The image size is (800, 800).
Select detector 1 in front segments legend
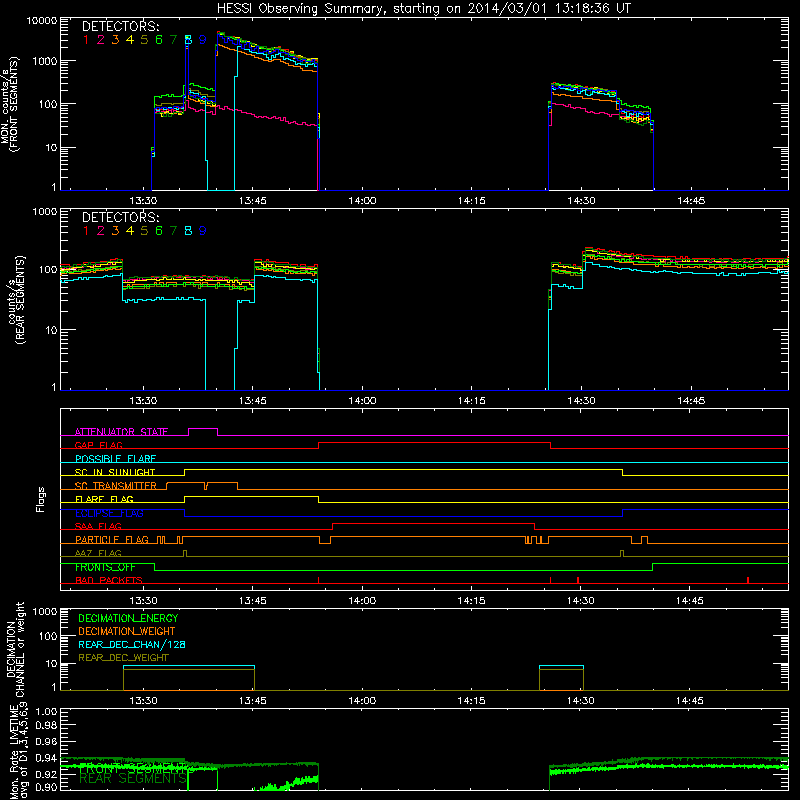pos(86,40)
